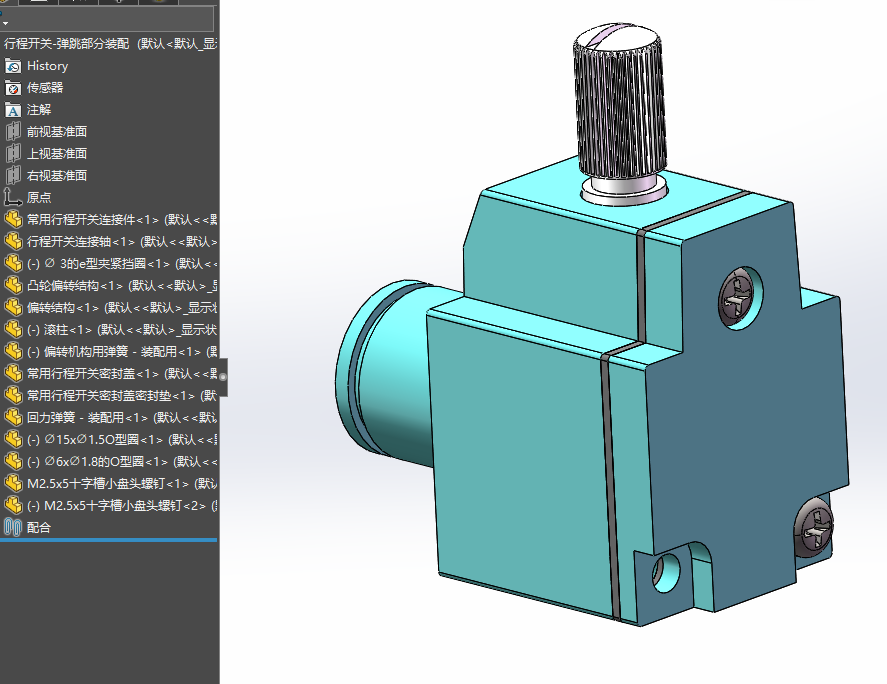Click the 传感器 sensors folder icon

point(12,88)
